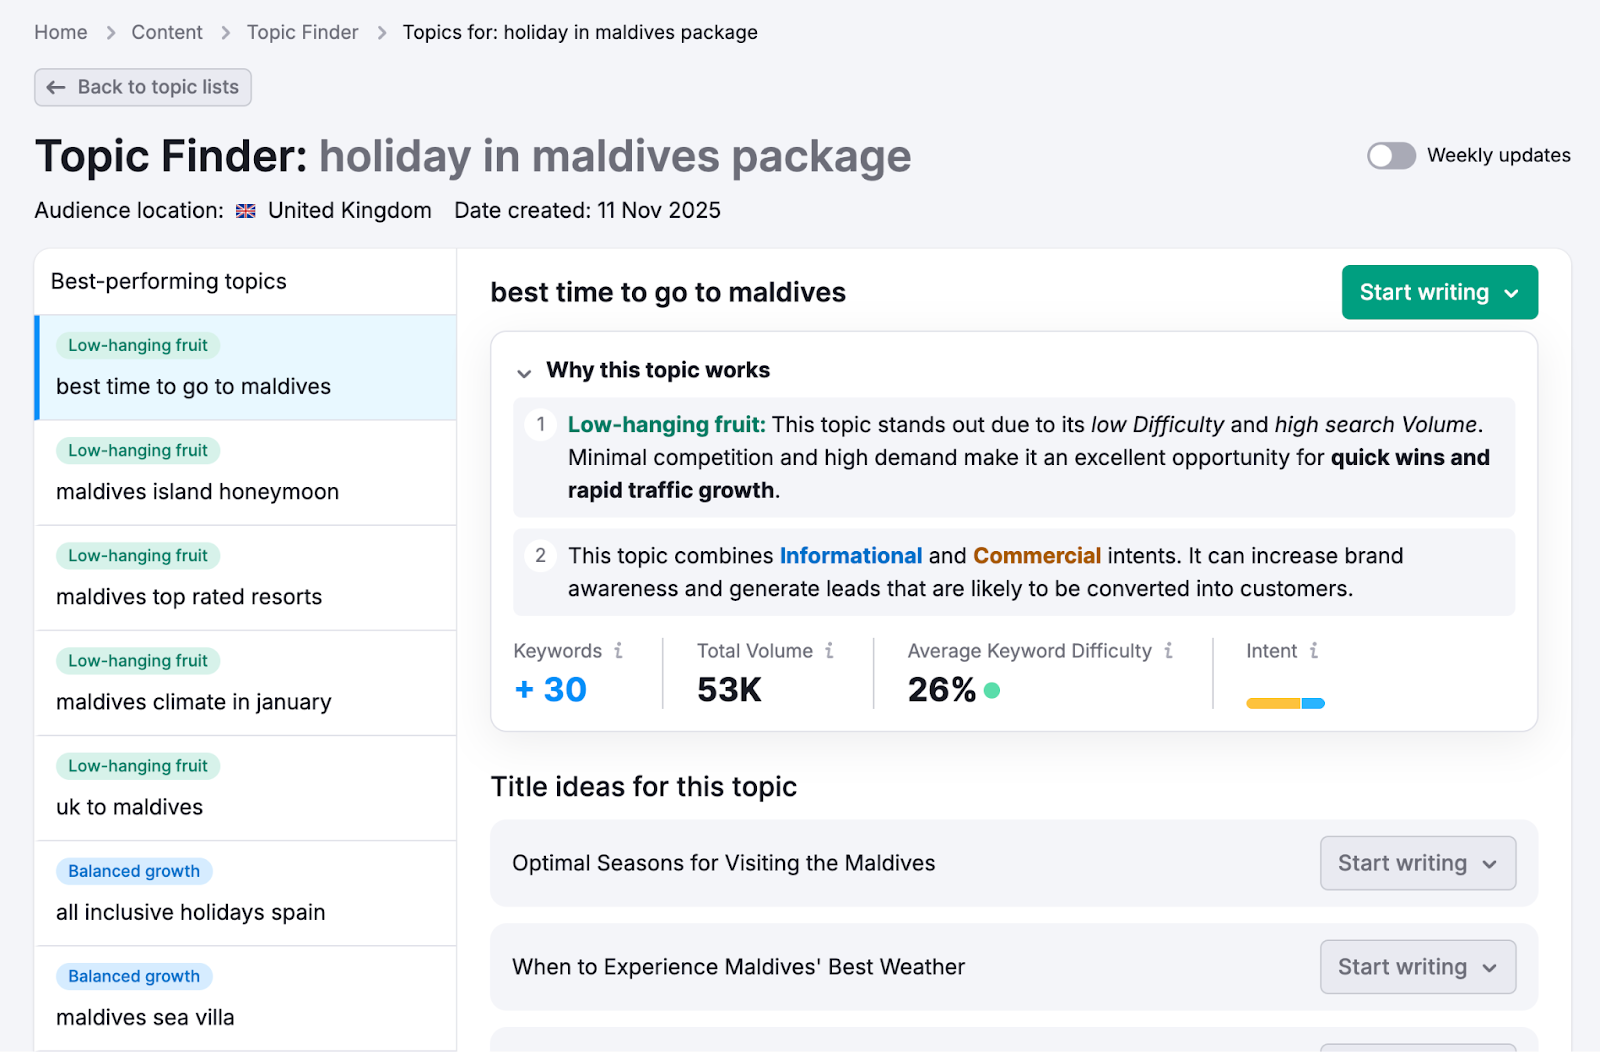Click the Keywords info icon
1600x1052 pixels.
point(618,651)
